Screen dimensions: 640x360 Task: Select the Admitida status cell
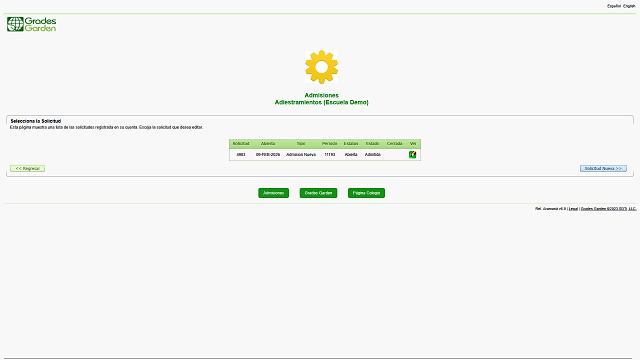click(373, 155)
